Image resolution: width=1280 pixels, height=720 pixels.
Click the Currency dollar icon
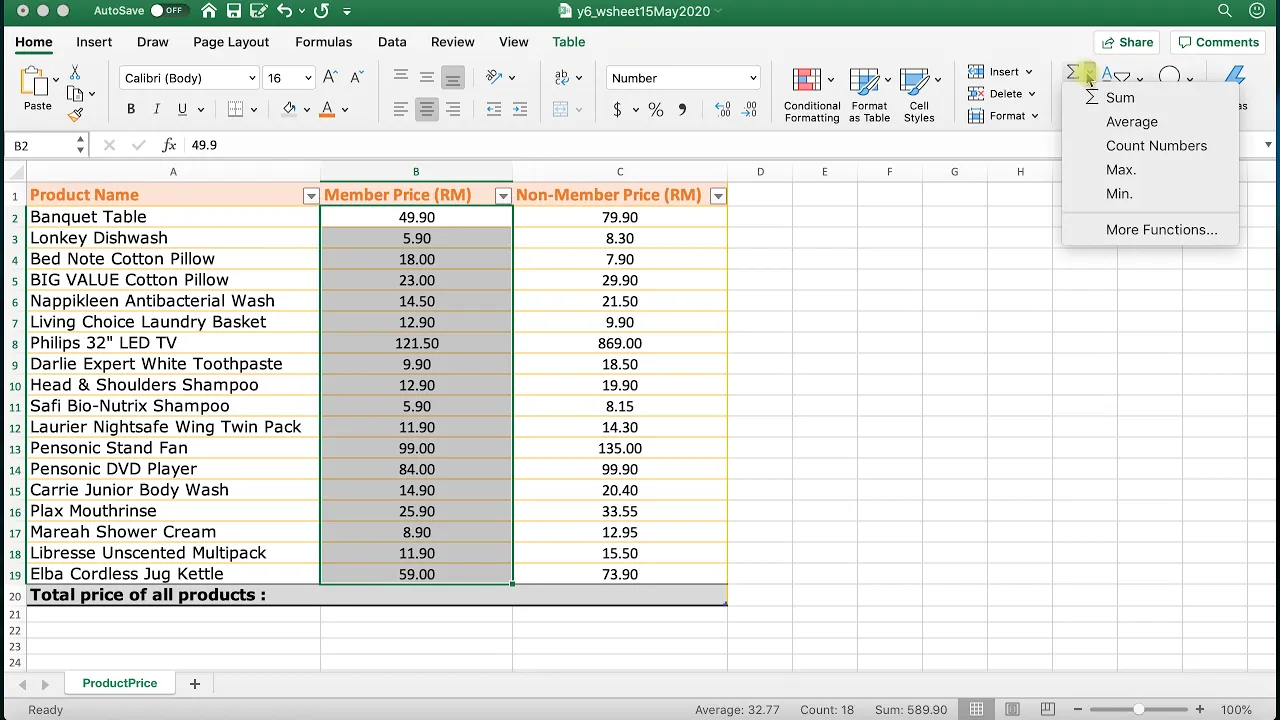point(617,109)
